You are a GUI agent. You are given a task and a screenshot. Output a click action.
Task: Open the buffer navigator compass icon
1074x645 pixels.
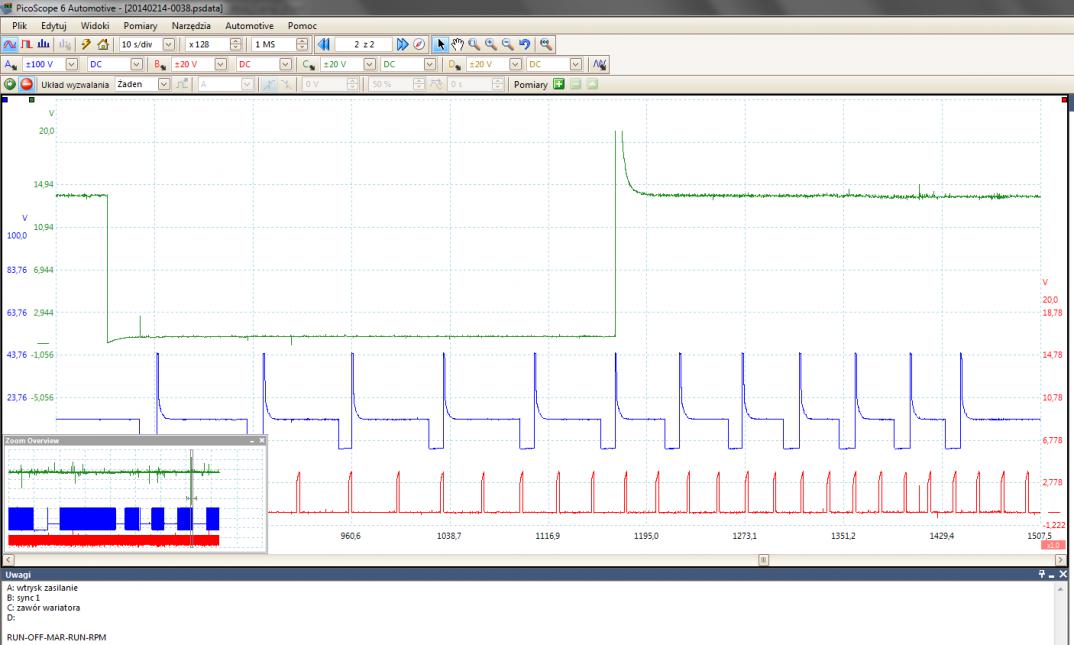418,45
